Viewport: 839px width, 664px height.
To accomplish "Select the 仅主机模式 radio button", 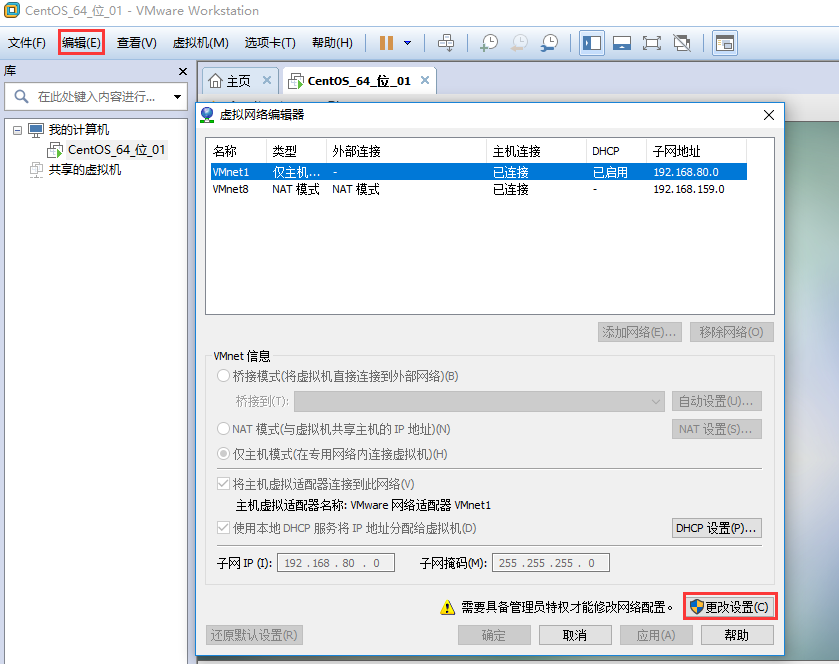I will coord(223,454).
